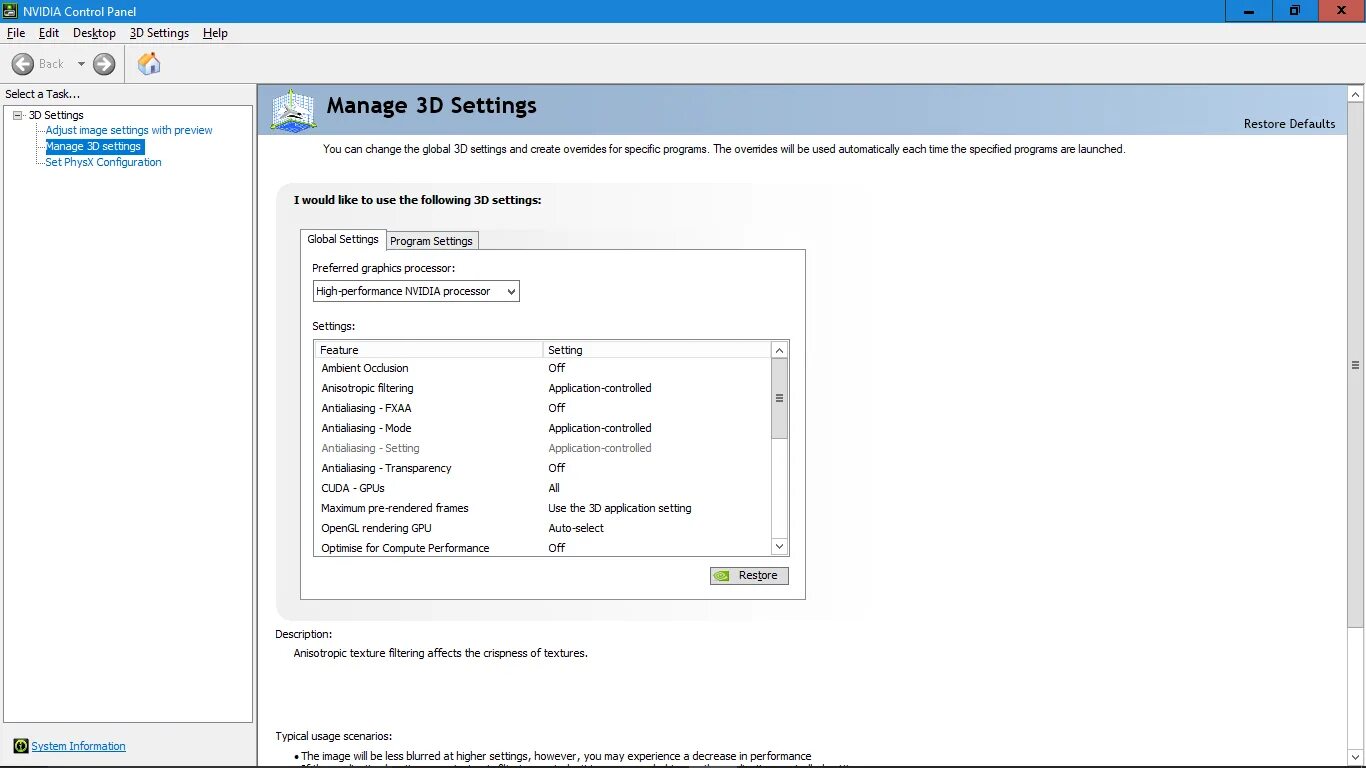Click main page scroll down arrow
1366x768 pixels.
[1356, 758]
